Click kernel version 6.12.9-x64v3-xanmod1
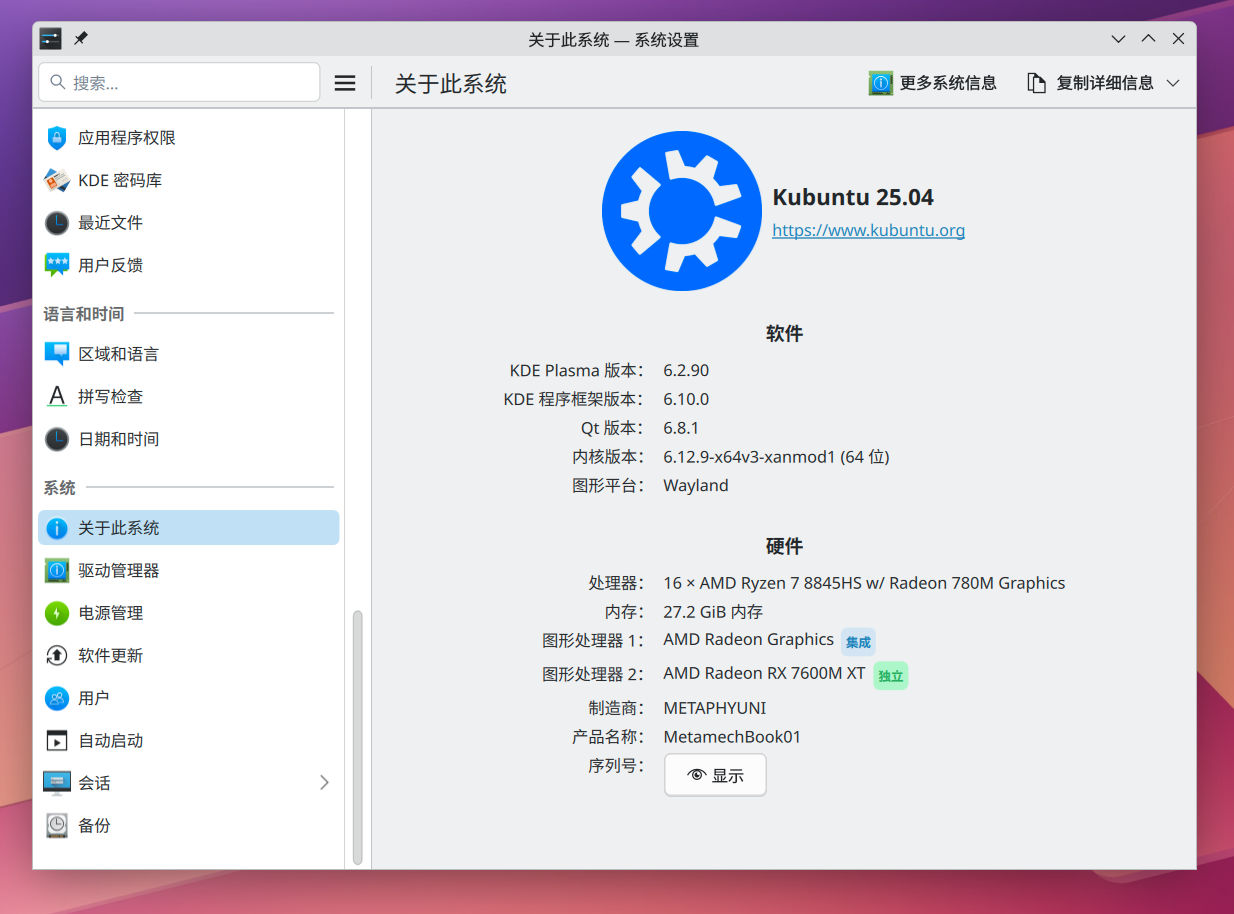This screenshot has width=1234, height=914. pyautogui.click(x=748, y=457)
